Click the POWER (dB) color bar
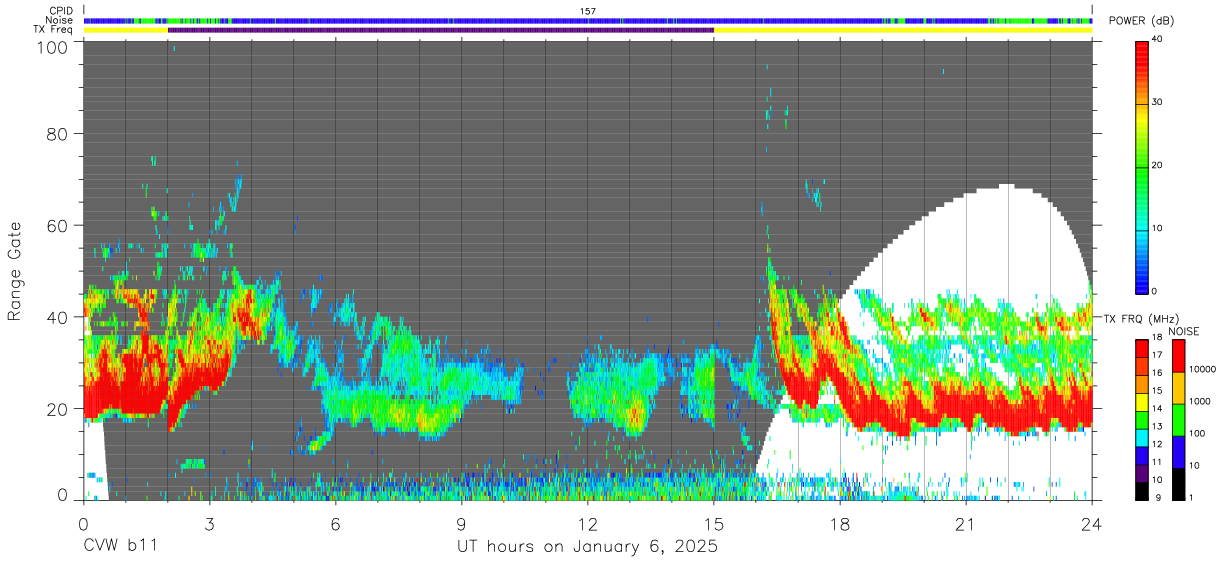Viewport: 1228px width, 567px height. [x=1143, y=166]
